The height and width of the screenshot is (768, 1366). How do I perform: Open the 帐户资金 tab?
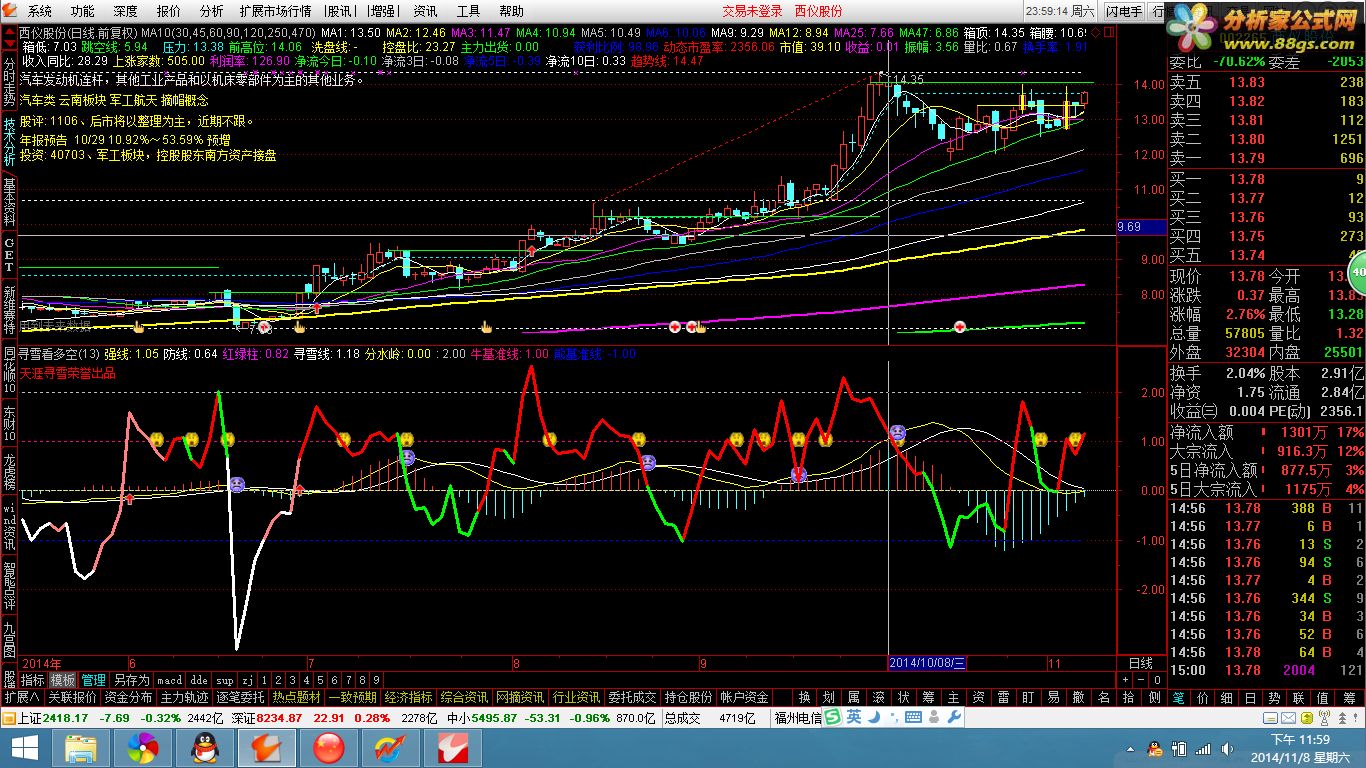point(744,697)
